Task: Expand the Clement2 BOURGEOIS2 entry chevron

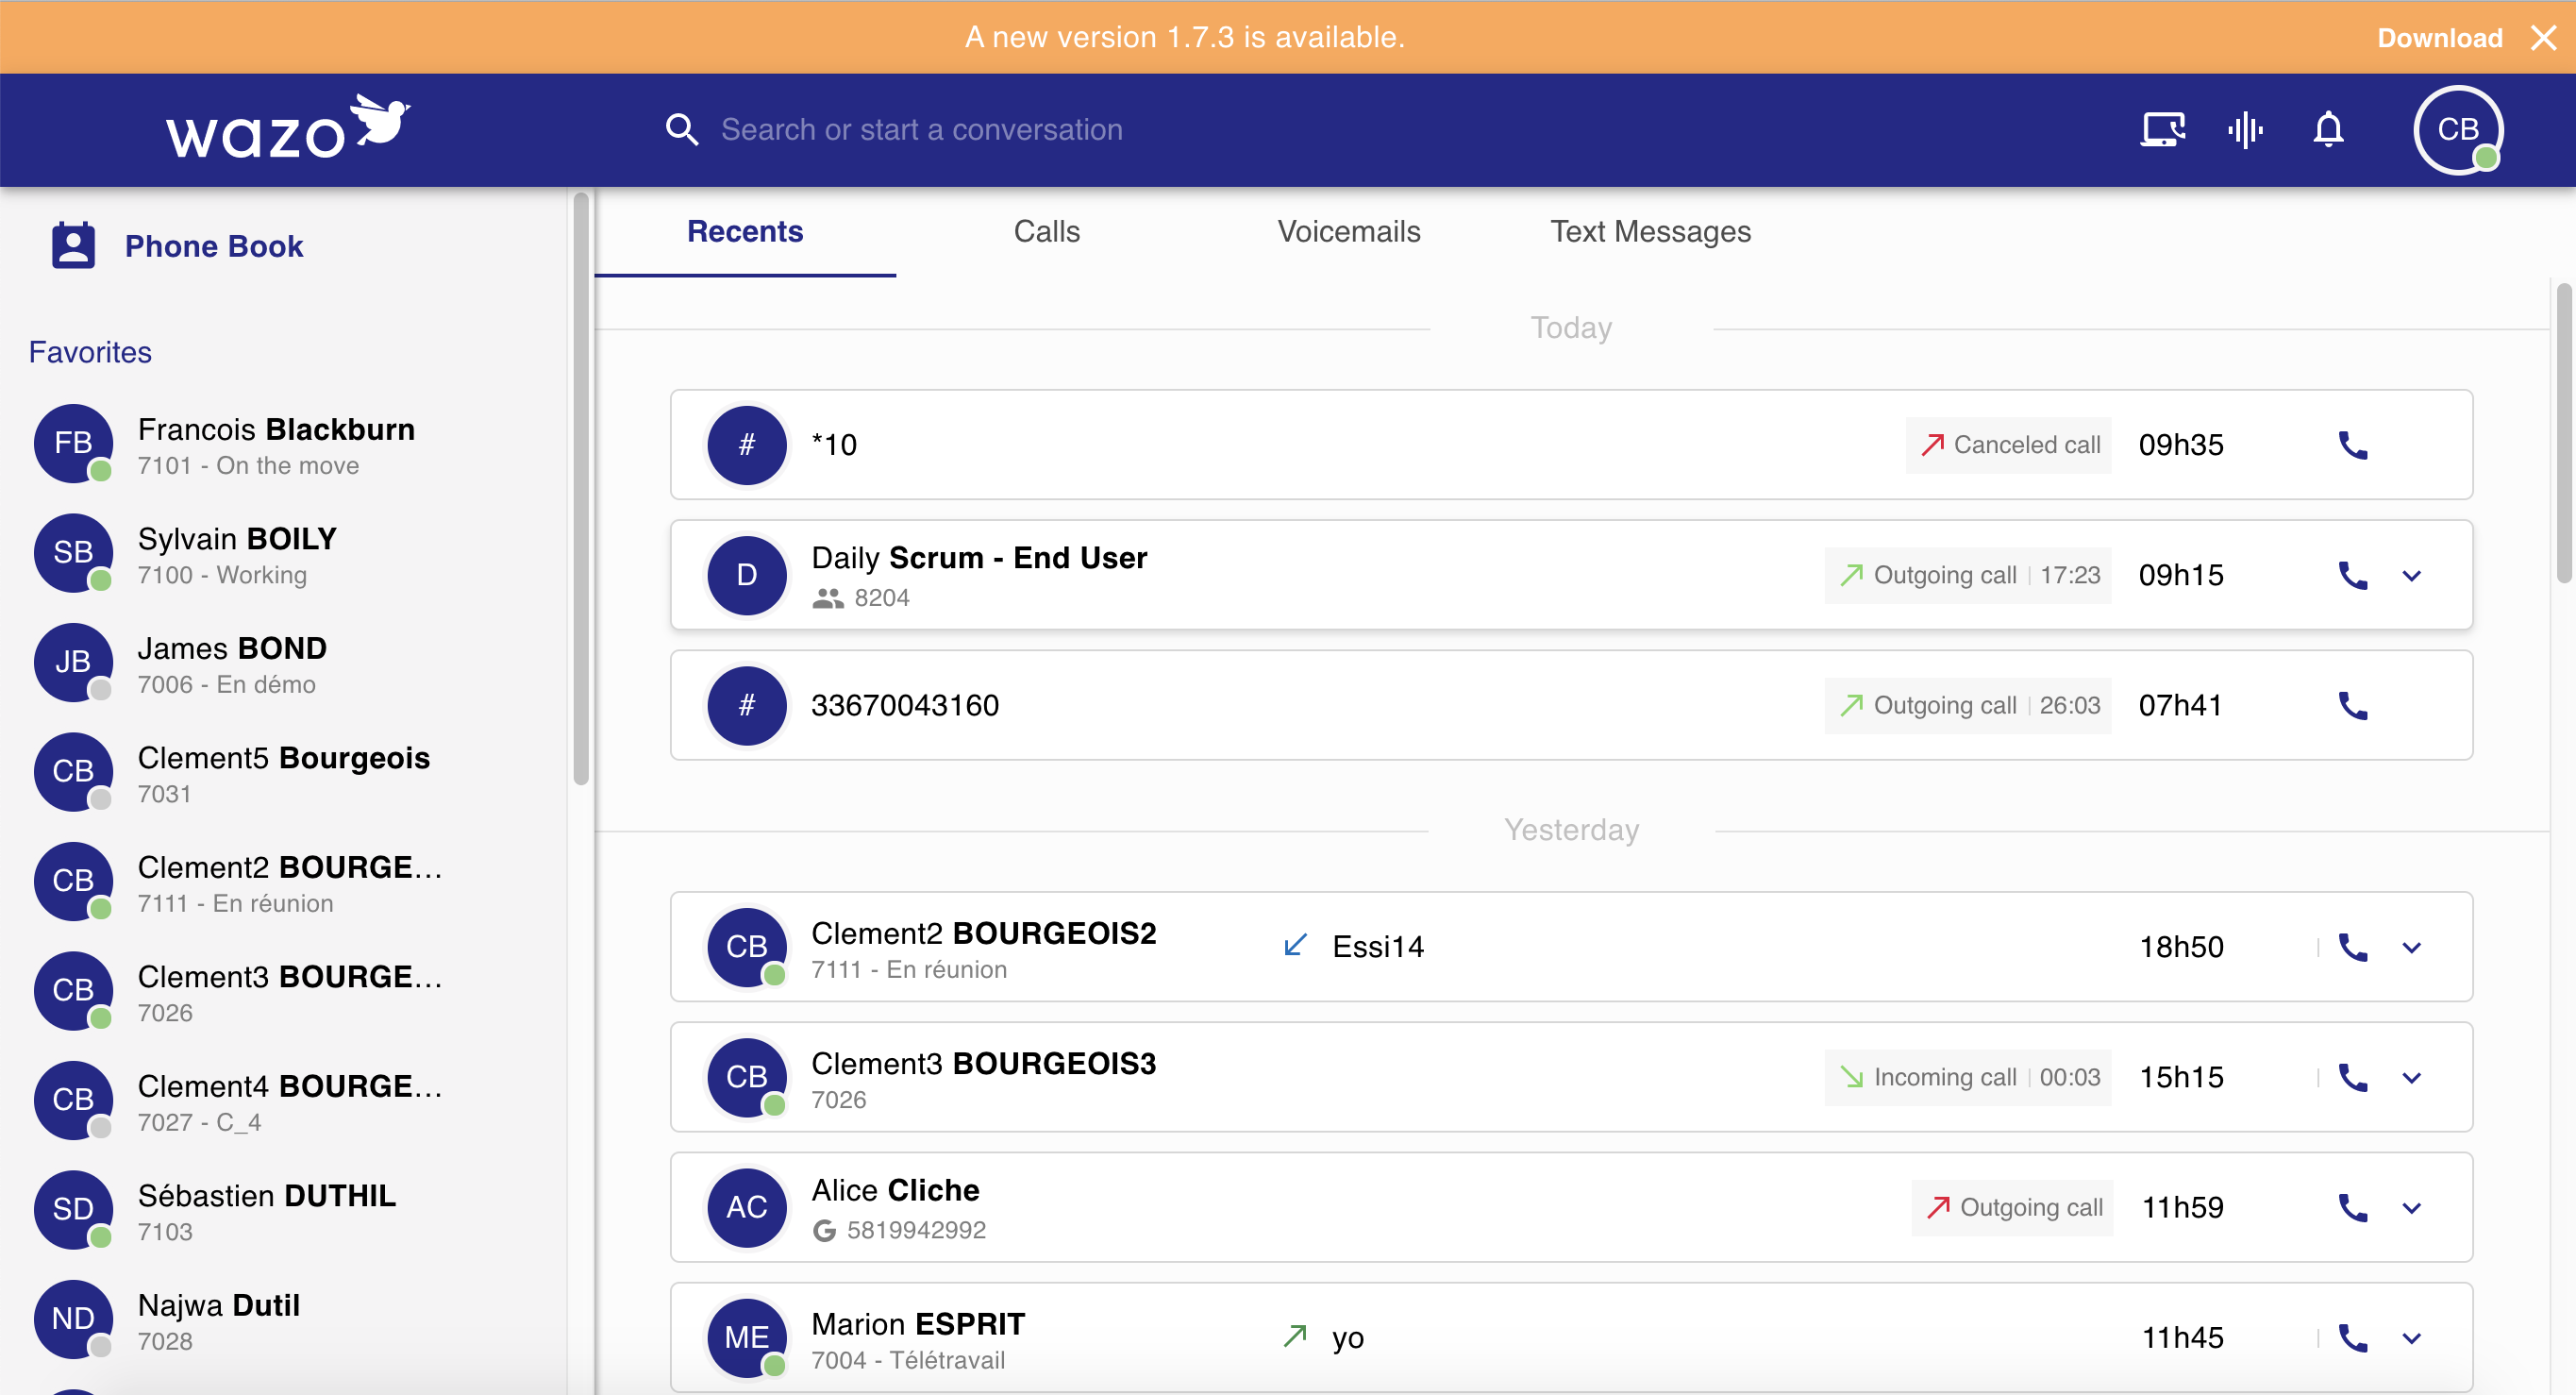Action: coord(2412,948)
